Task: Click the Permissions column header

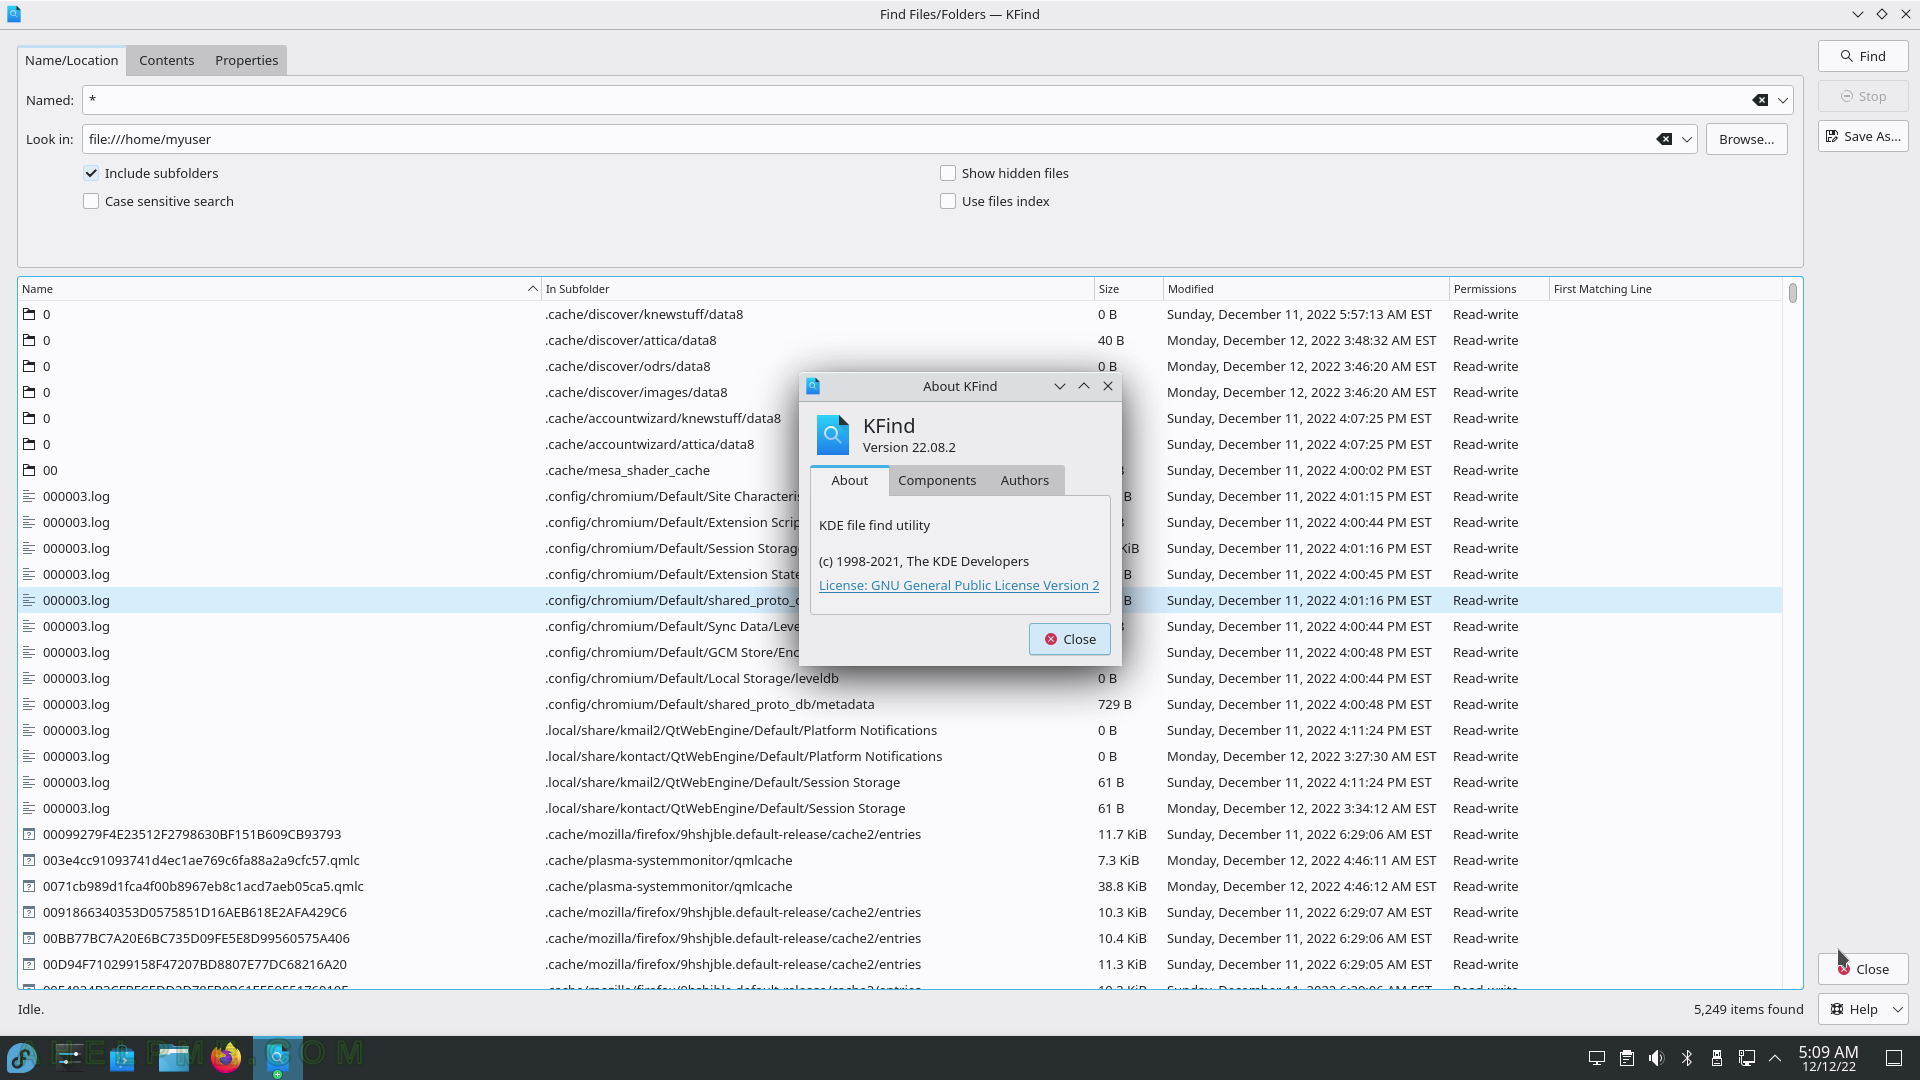Action: pos(1498,289)
